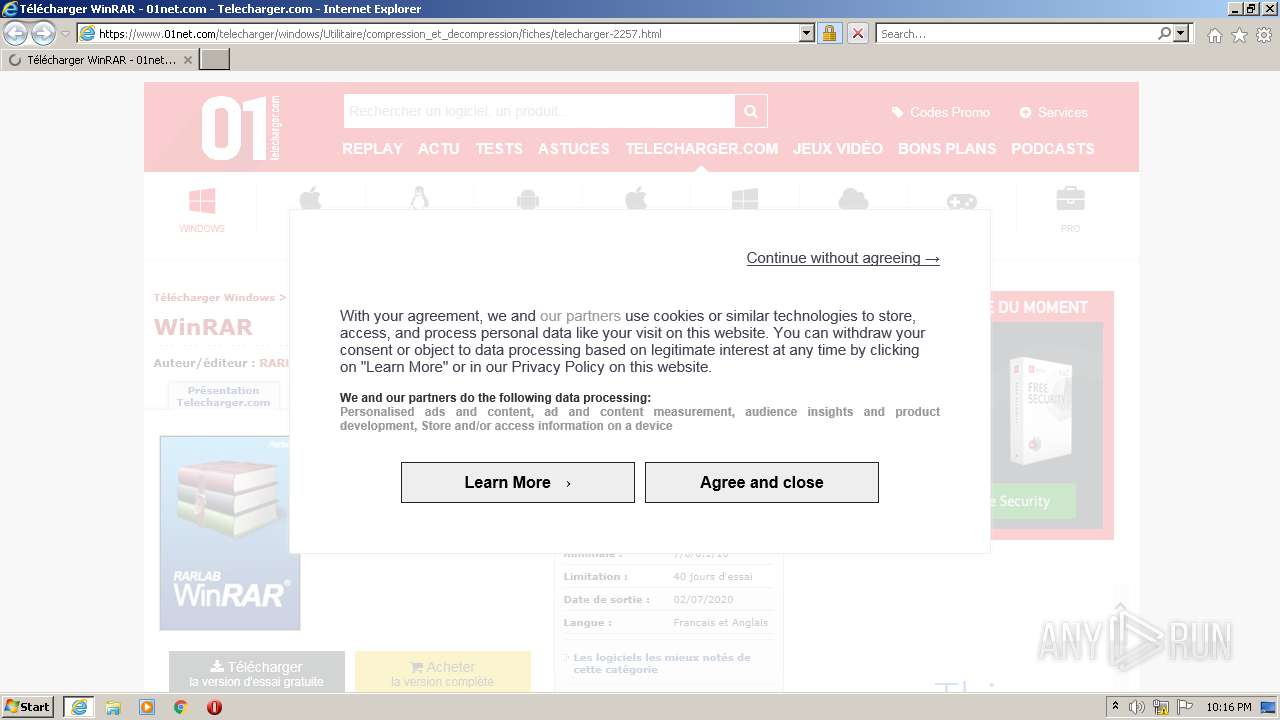
Task: Click Télécharger la version d'essai gratuite
Action: 257,671
